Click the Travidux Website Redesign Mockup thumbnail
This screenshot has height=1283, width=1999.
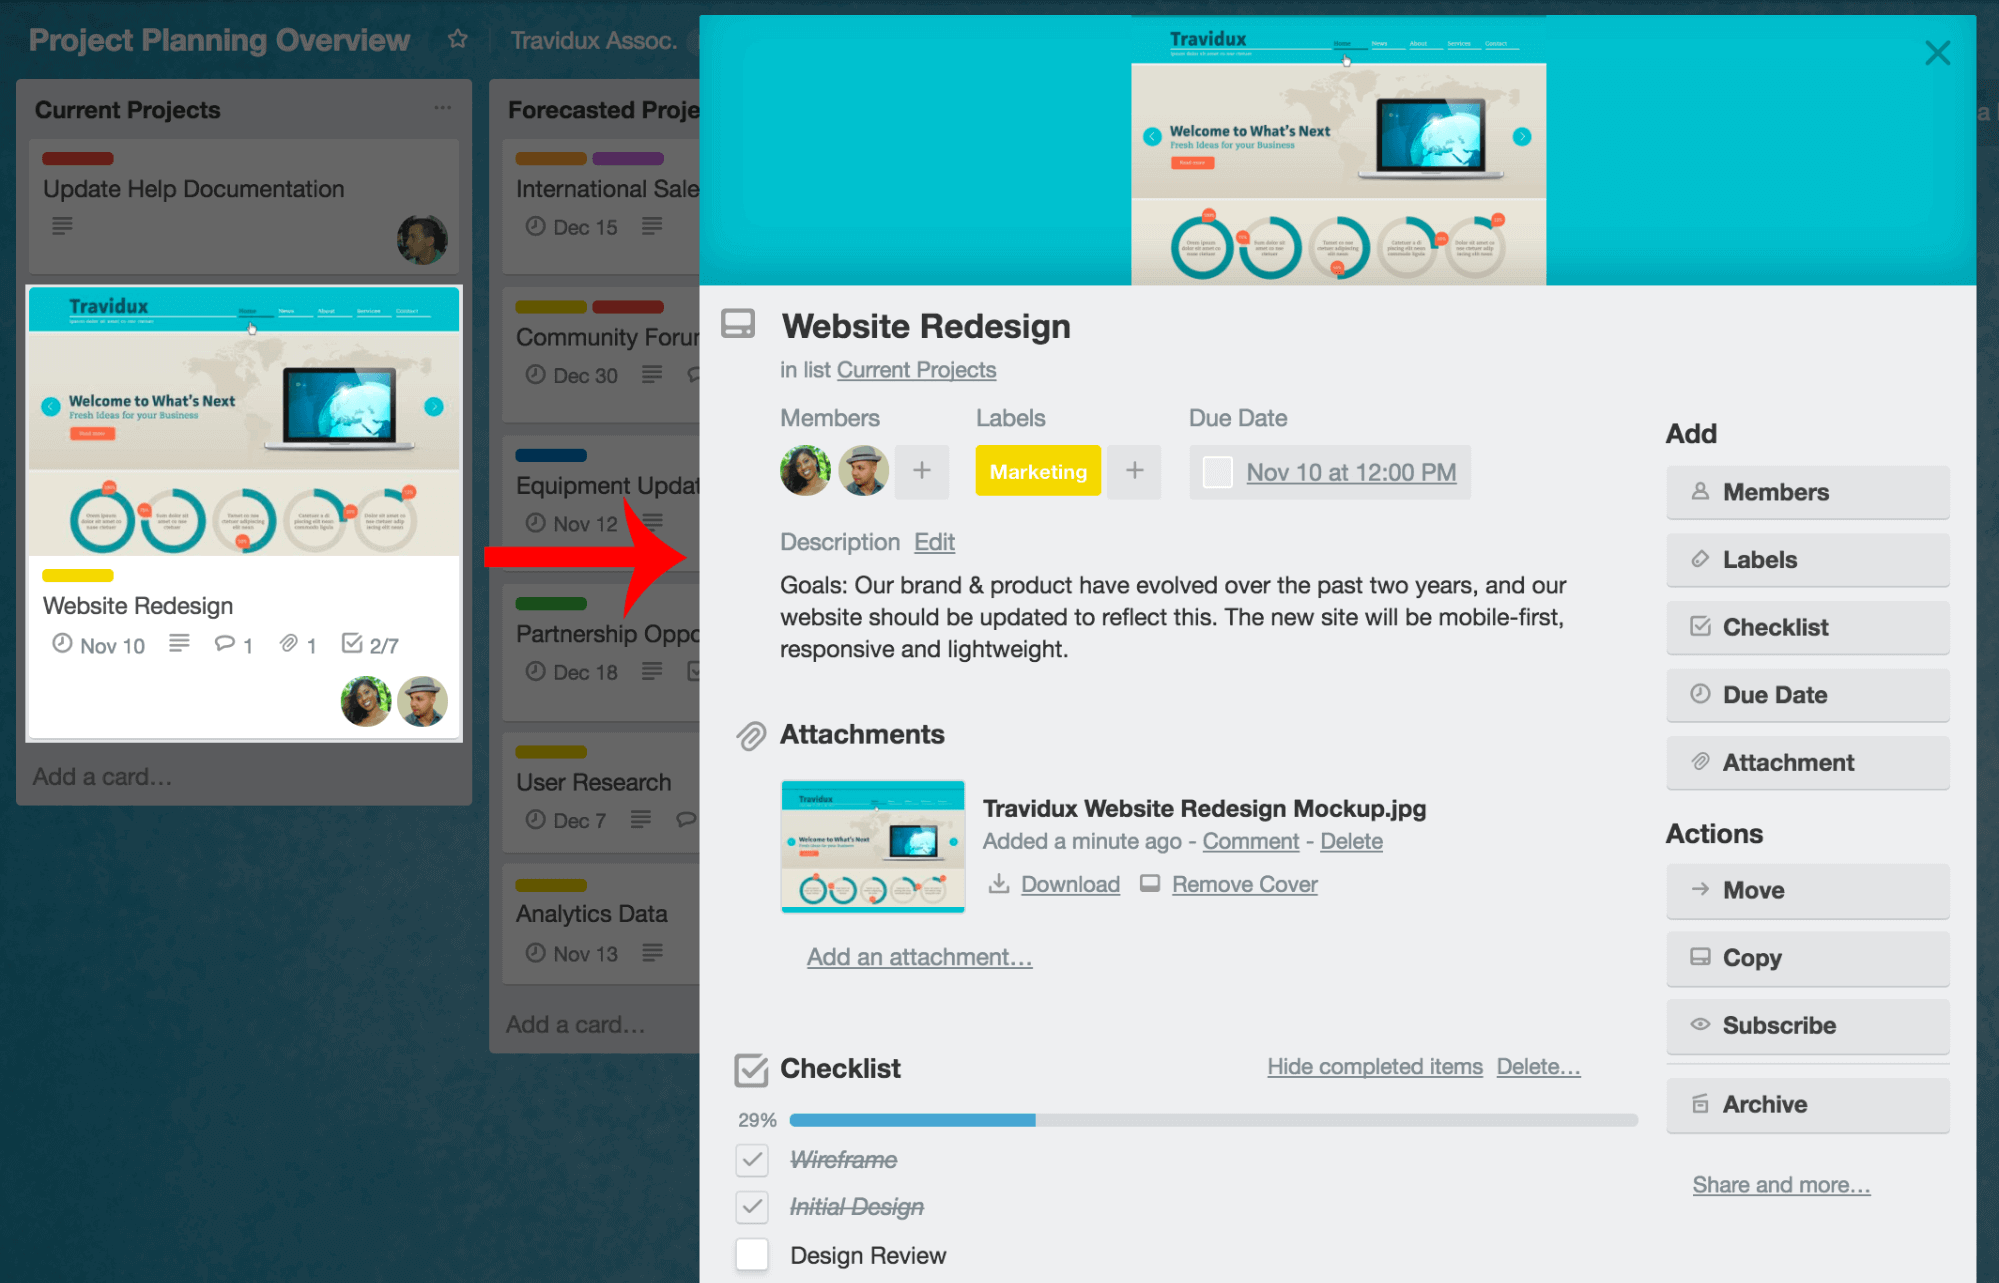click(x=870, y=842)
